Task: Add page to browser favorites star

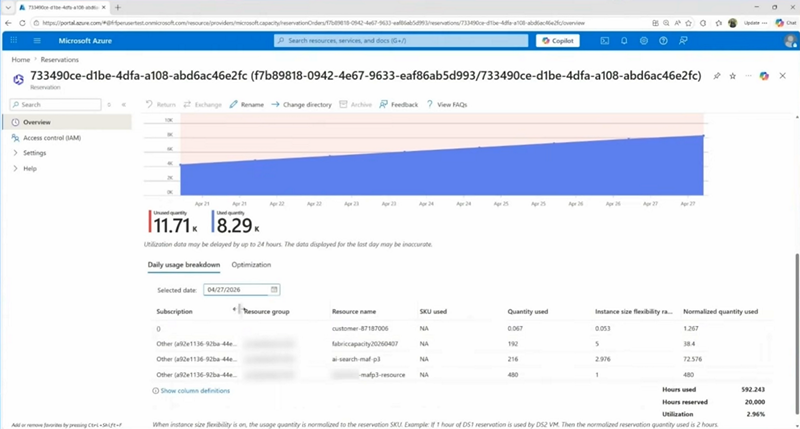Action: 688,23
